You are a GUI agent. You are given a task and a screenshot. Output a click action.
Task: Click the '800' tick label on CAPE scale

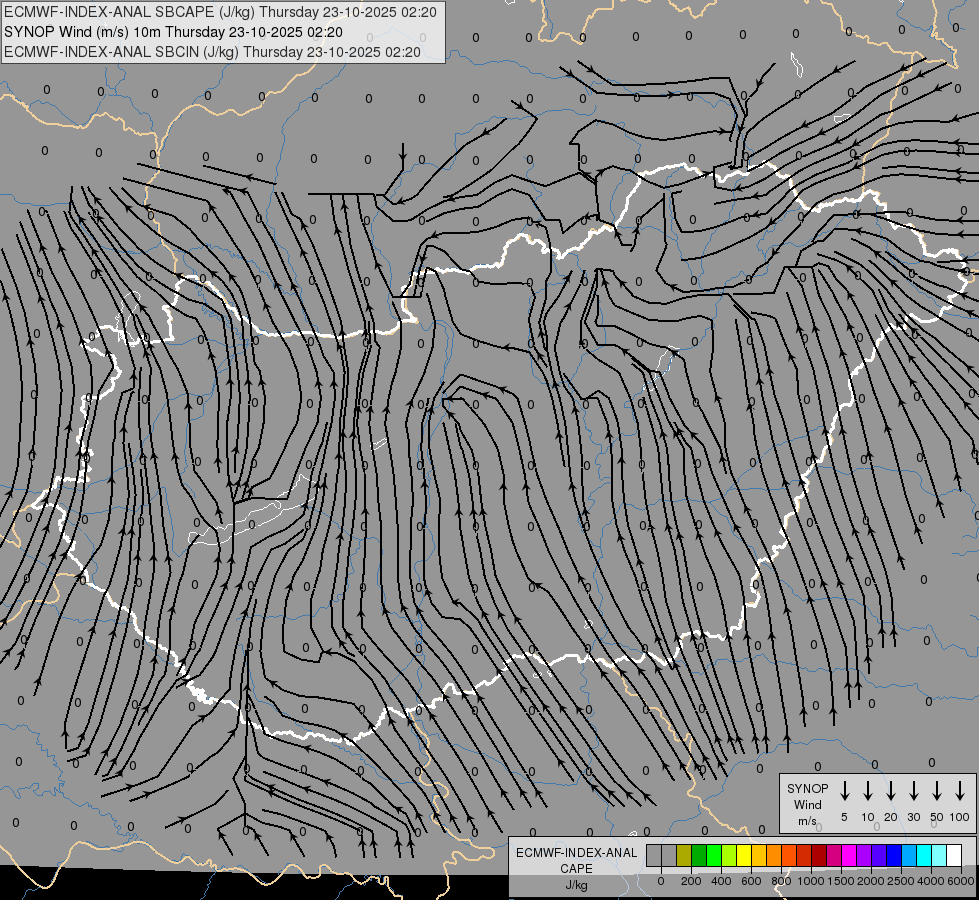tap(781, 881)
